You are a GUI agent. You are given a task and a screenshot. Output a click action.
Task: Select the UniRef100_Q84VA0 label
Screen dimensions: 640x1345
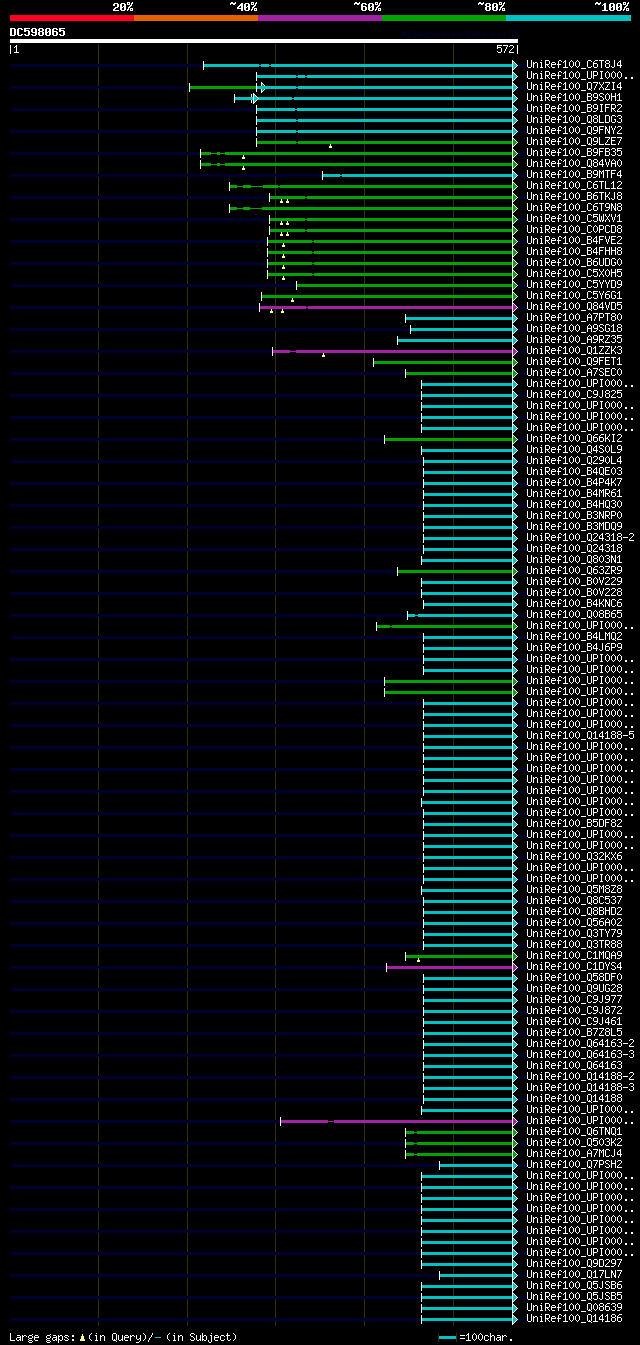[x=574, y=163]
